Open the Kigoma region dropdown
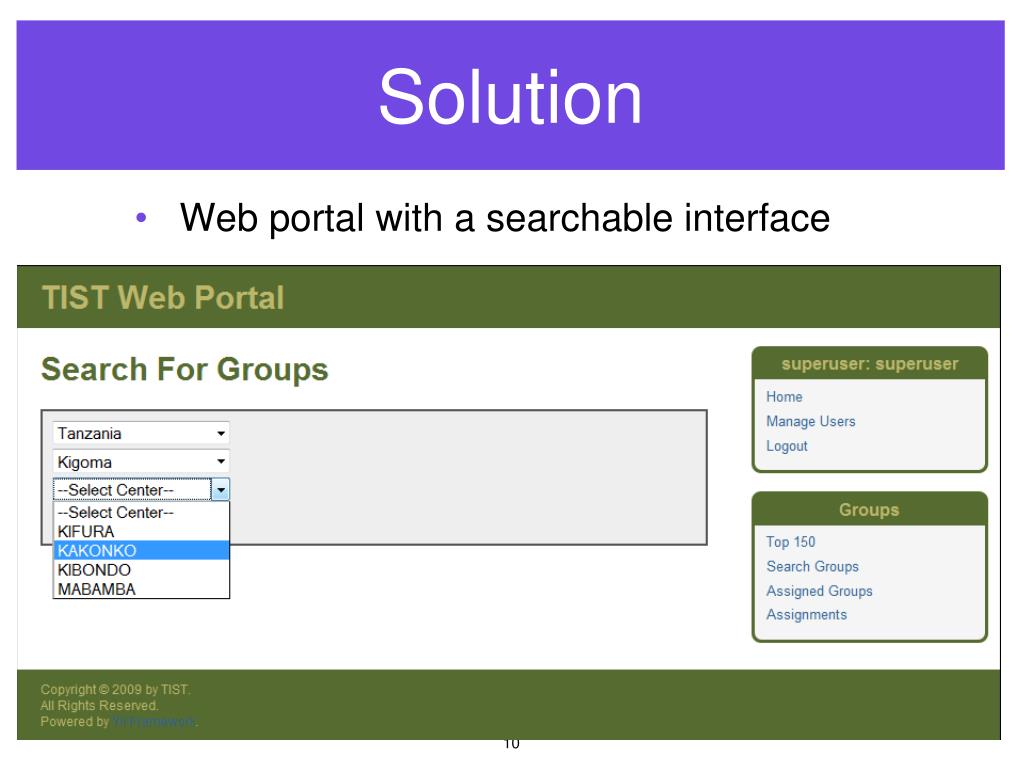 tap(141, 462)
